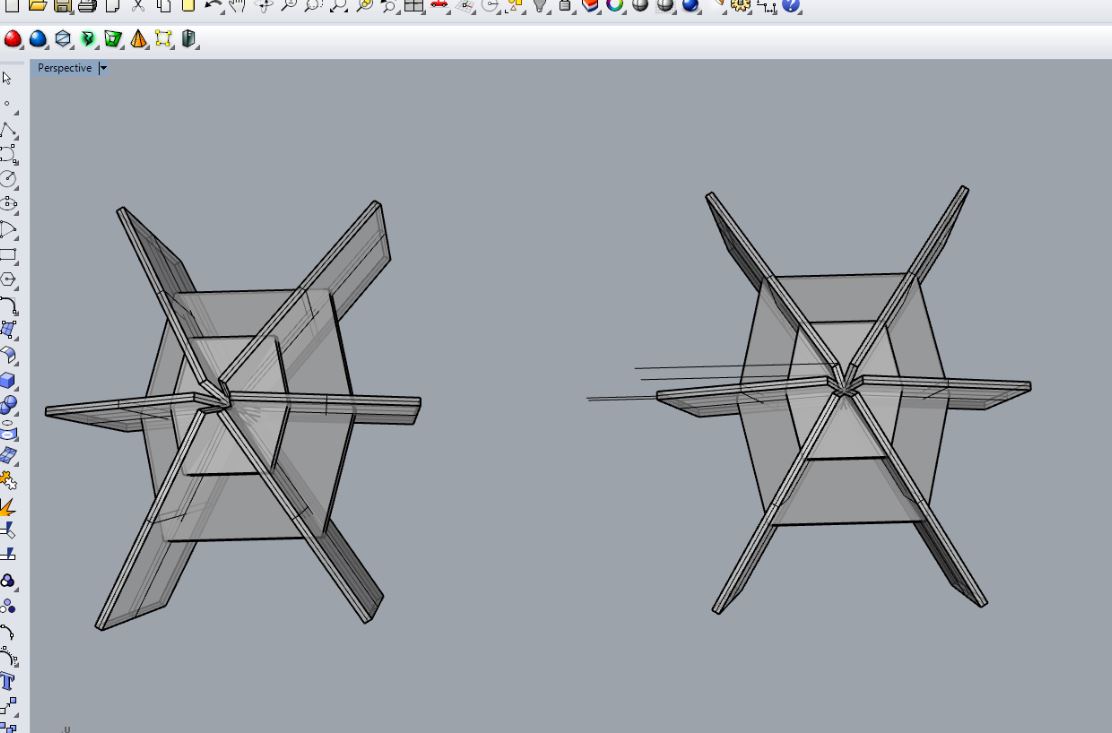Select the Fillet curves tool
Image resolution: width=1112 pixels, height=733 pixels.
[x=9, y=306]
